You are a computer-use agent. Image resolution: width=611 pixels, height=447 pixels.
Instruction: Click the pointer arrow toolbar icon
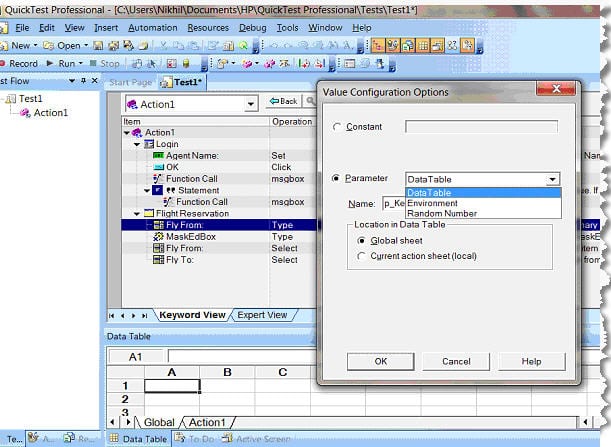[x=151, y=63]
